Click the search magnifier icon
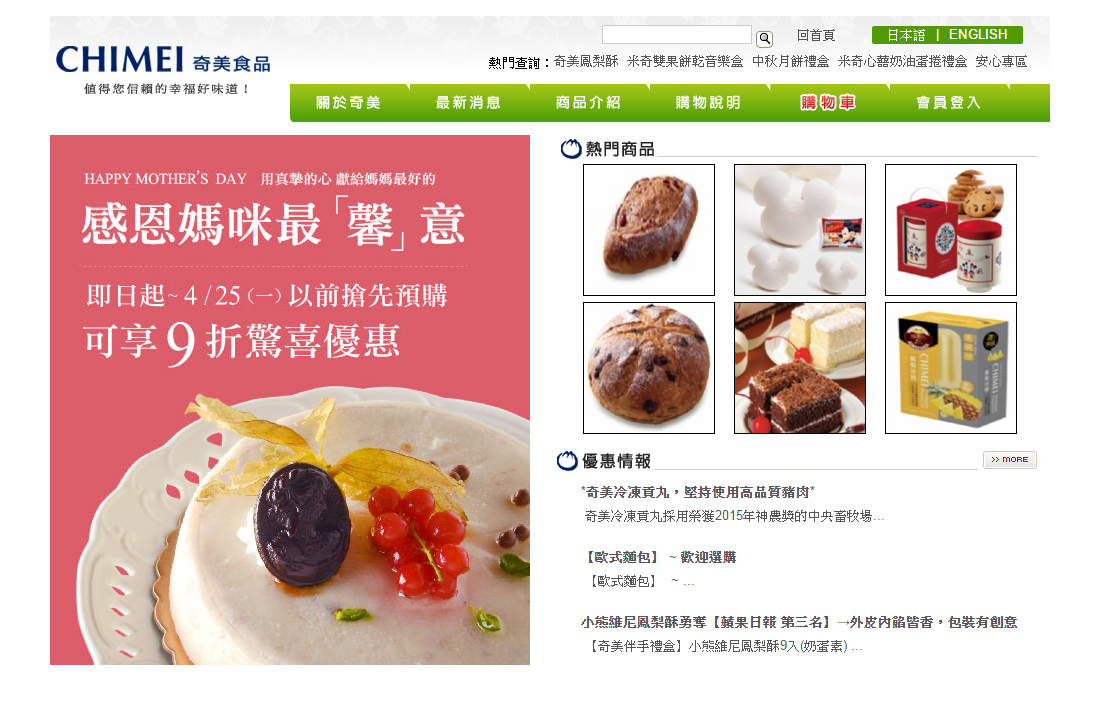 click(765, 39)
